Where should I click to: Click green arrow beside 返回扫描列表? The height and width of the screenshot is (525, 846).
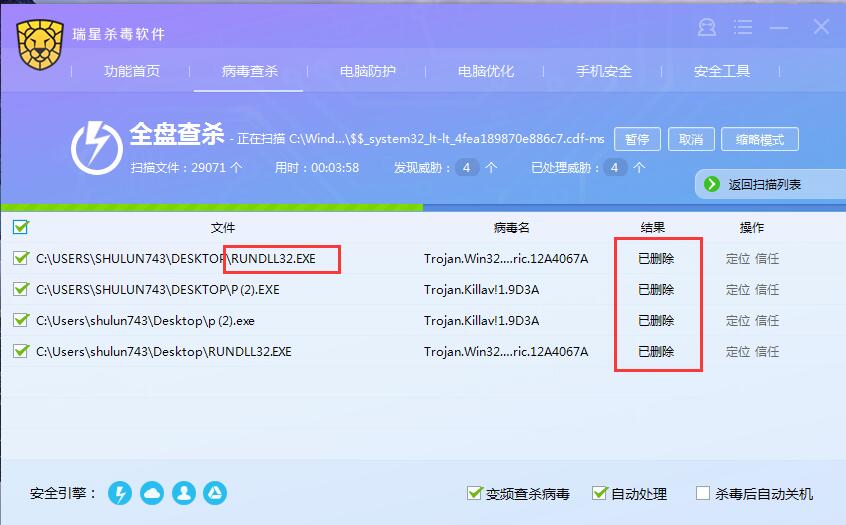712,184
